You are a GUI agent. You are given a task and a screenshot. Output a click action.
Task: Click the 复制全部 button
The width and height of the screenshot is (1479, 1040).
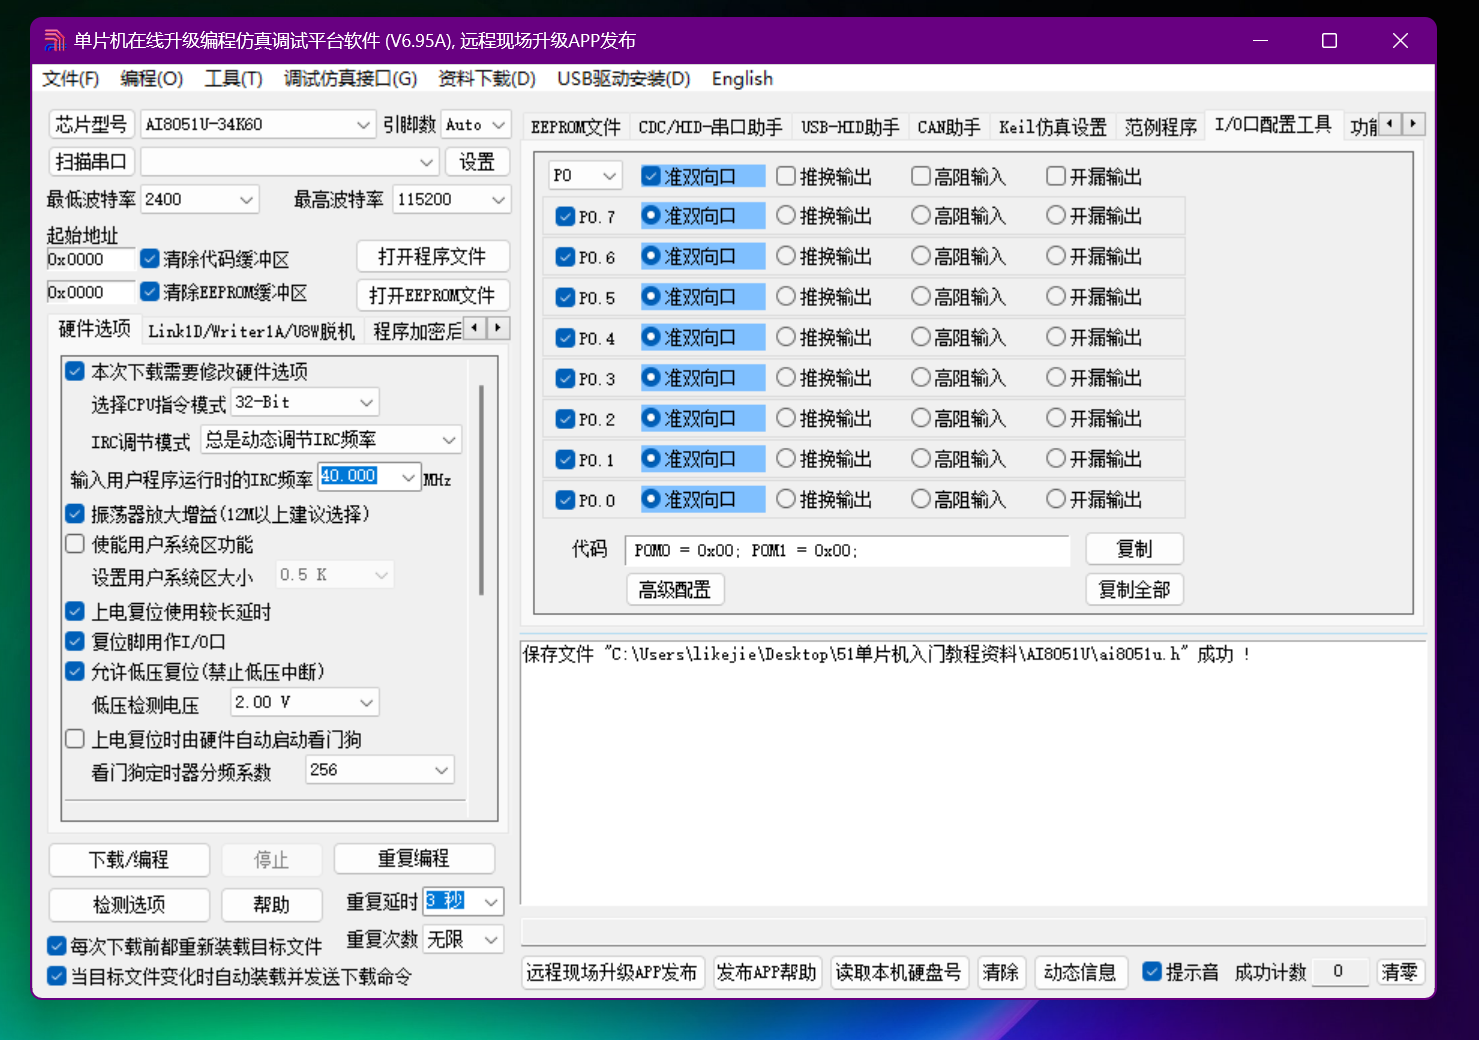1134,590
